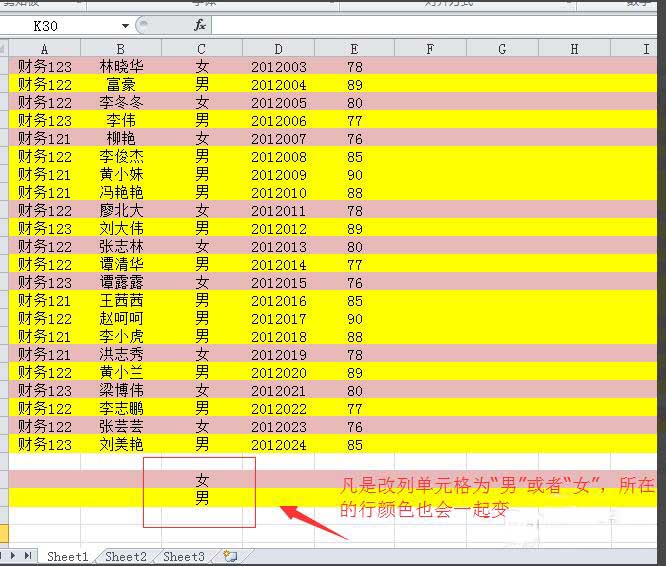Open the Name Box dropdown arrow
This screenshot has width=666, height=566.
click(x=125, y=25)
